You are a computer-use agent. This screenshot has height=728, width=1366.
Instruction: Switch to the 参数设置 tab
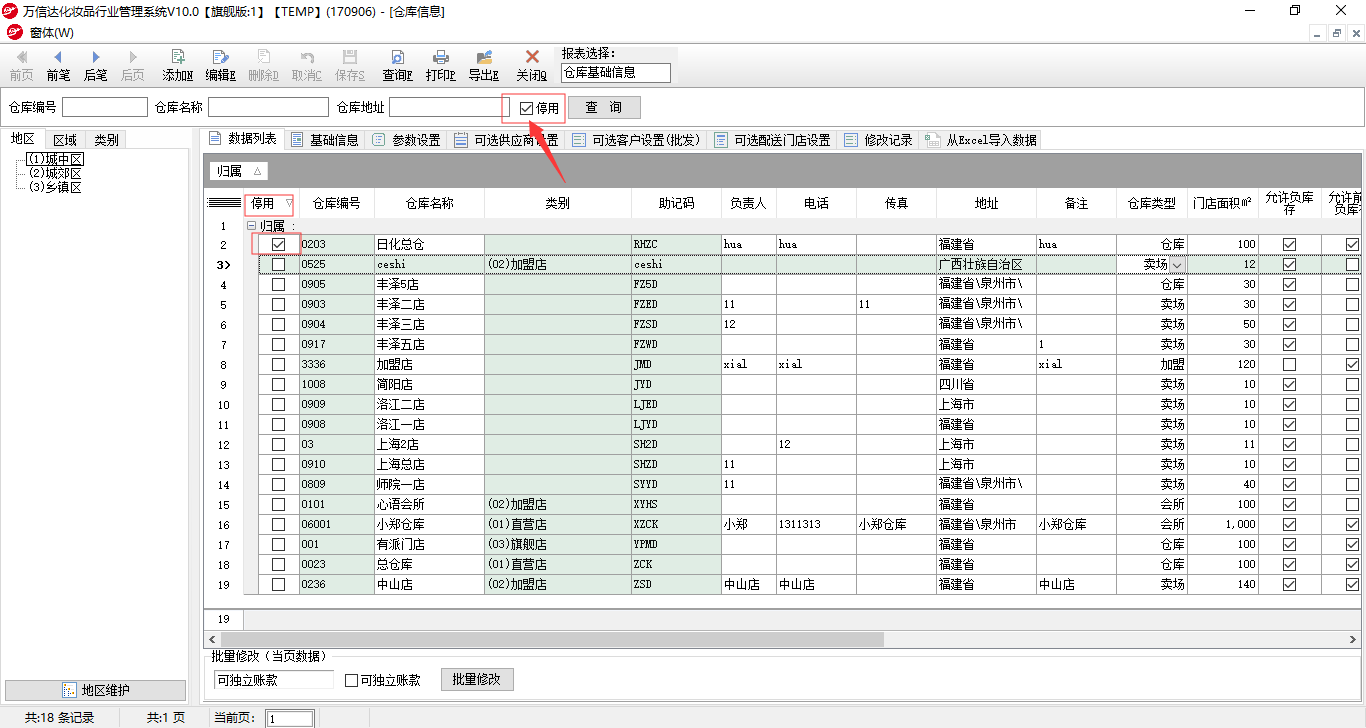(x=407, y=140)
